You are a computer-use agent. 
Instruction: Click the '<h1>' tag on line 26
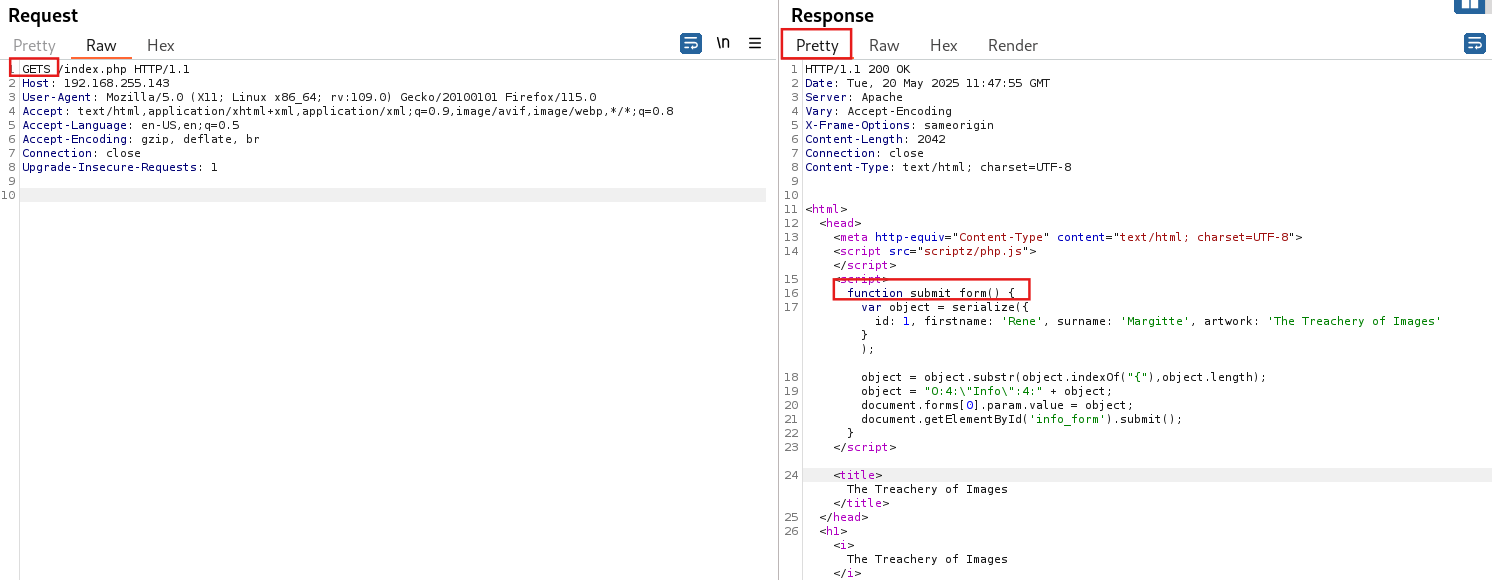(x=833, y=531)
